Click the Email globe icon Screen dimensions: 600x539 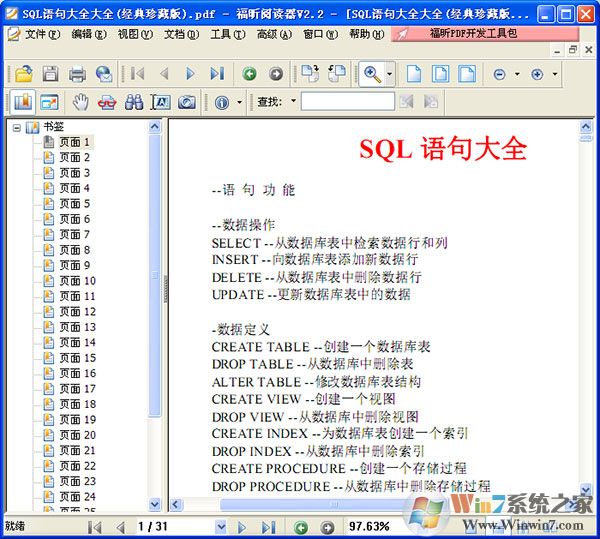[x=104, y=74]
